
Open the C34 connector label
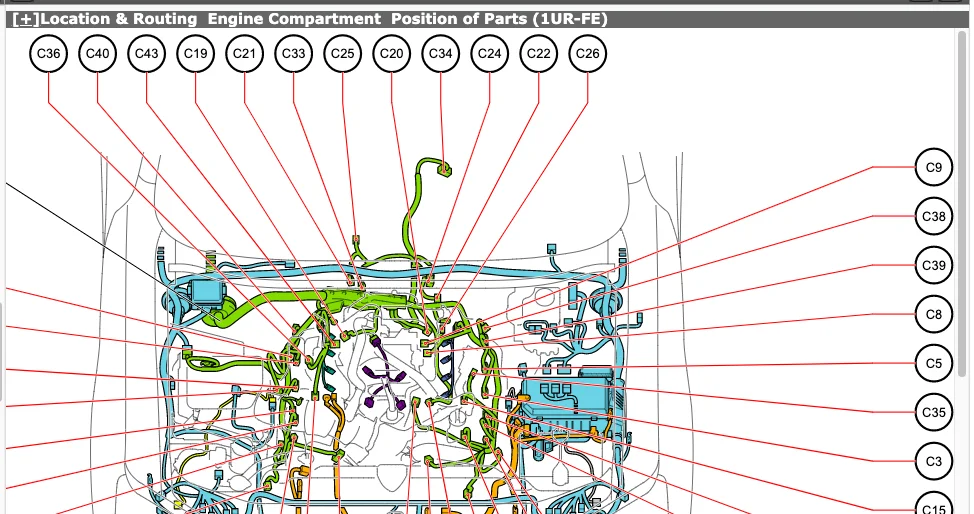click(x=440, y=54)
